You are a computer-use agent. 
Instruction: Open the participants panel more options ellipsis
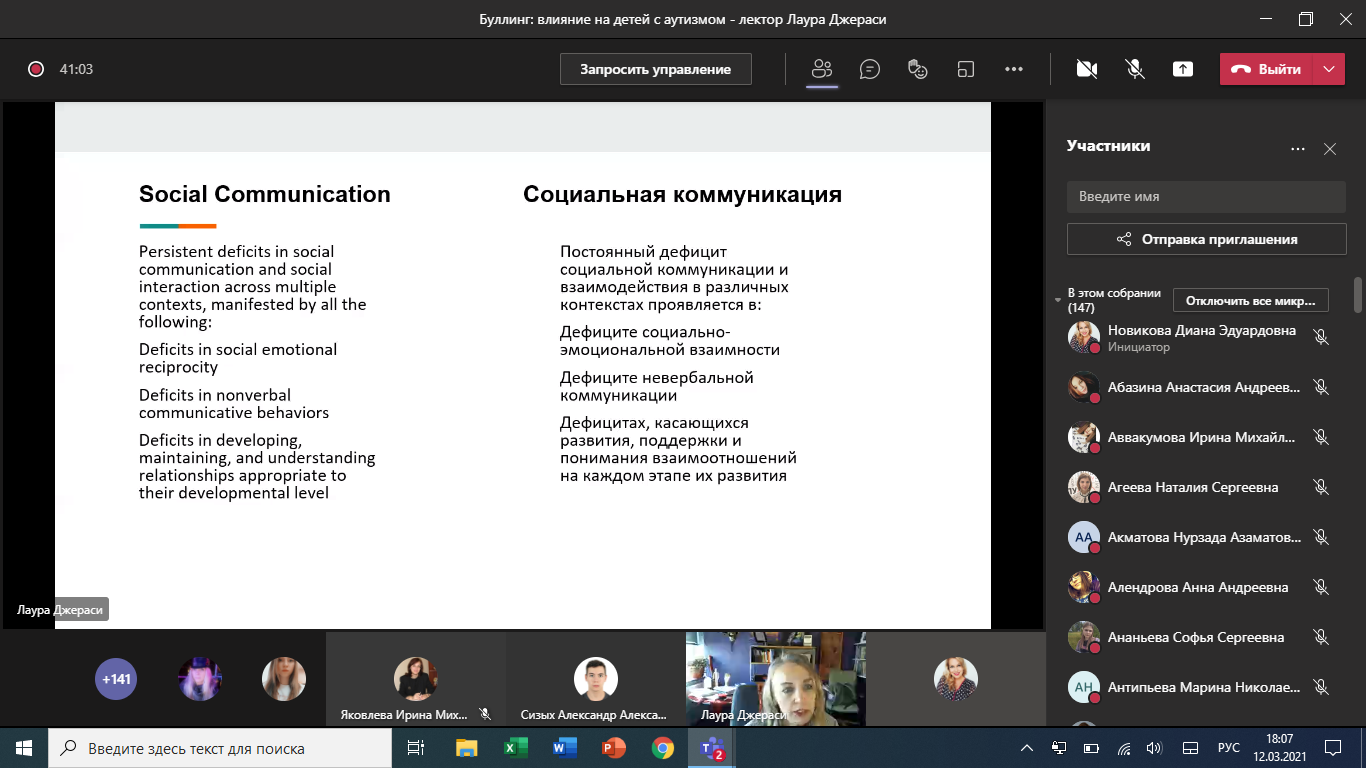pyautogui.click(x=1298, y=149)
